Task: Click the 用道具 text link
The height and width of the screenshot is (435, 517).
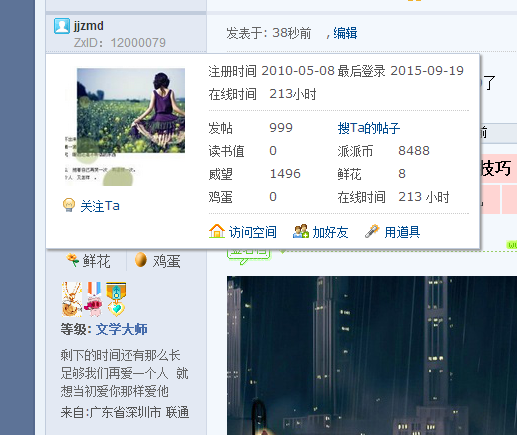Action: 402,232
